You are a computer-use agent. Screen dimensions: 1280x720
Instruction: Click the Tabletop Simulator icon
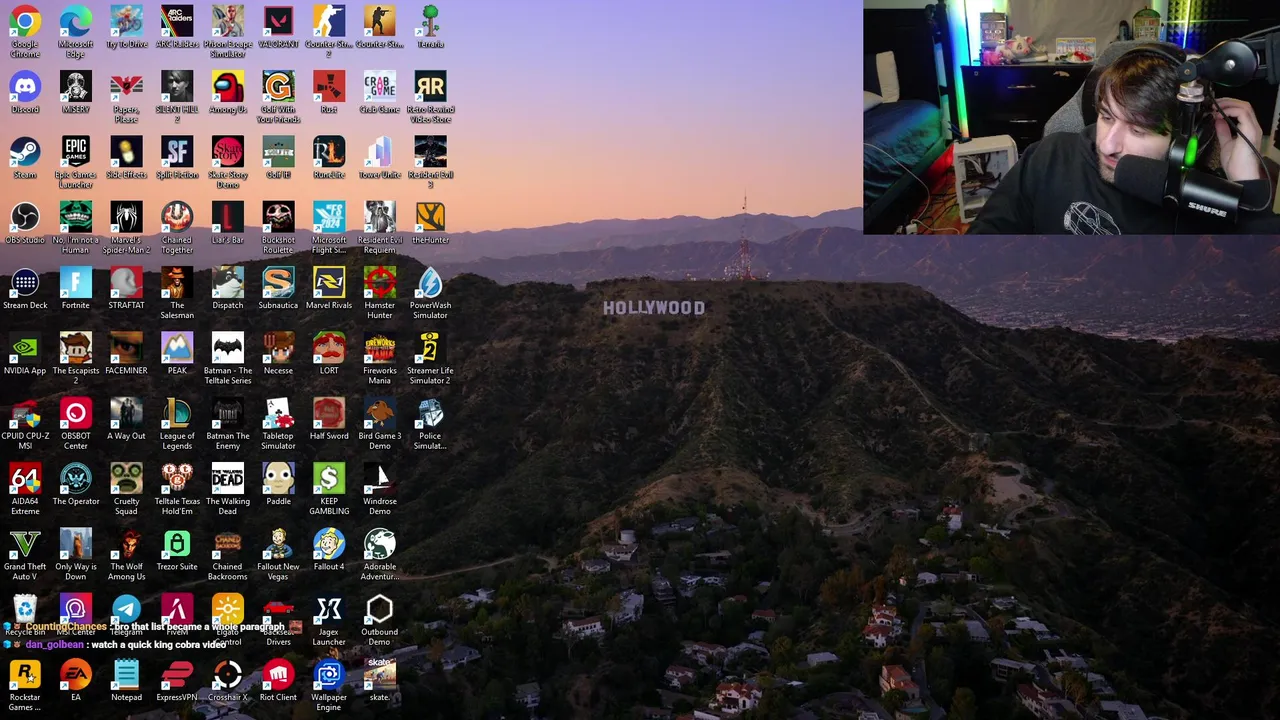click(x=278, y=414)
